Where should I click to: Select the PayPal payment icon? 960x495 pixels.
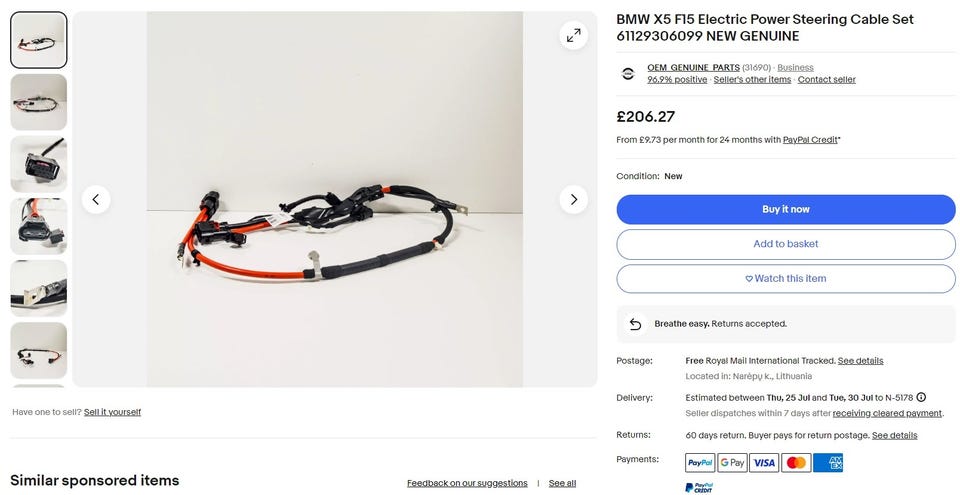coord(700,463)
